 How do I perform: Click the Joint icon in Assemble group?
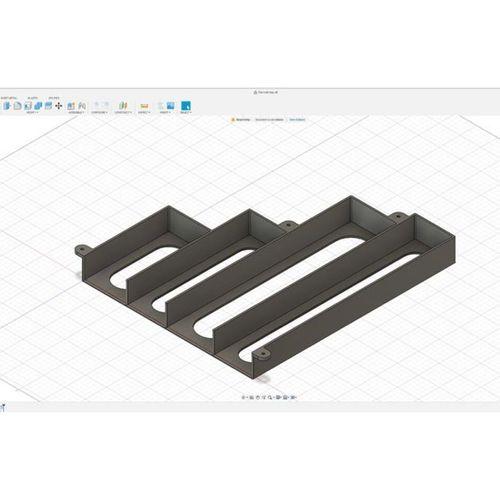coord(82,106)
